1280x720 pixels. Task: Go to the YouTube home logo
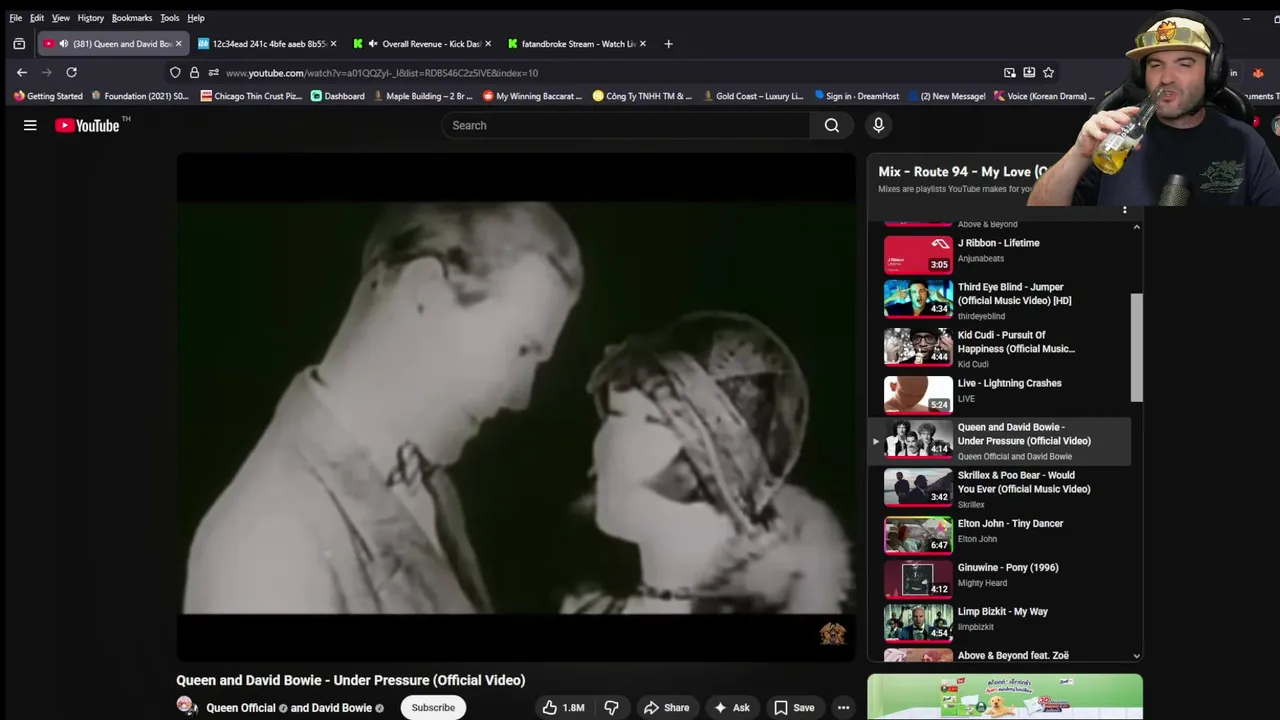pos(87,125)
